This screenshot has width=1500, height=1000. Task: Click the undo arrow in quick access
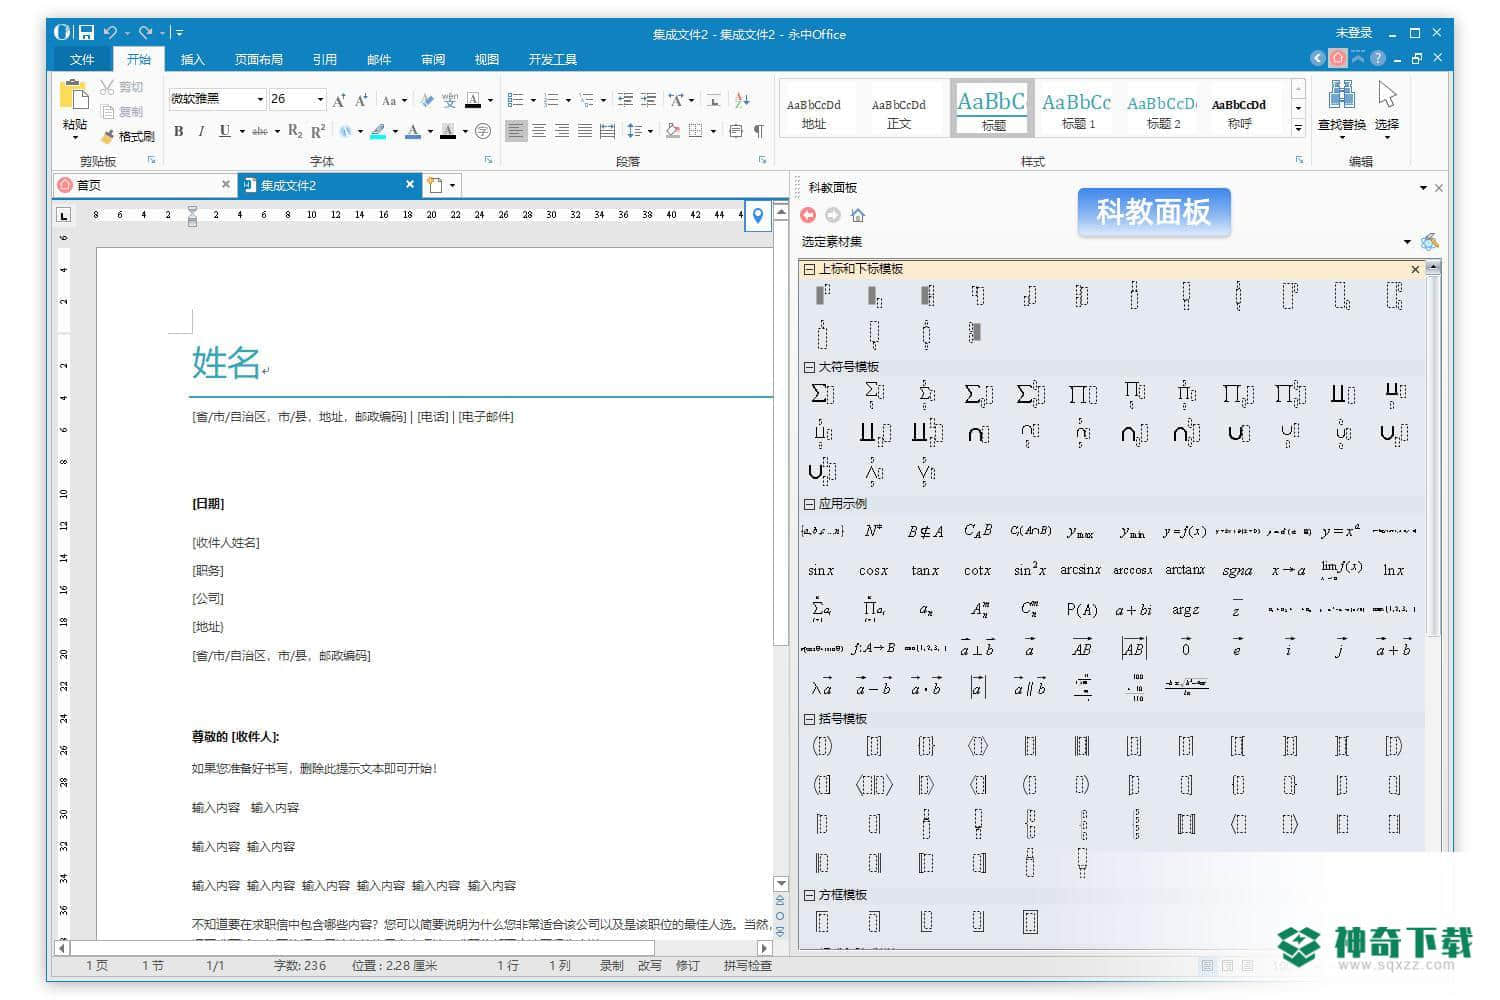110,33
